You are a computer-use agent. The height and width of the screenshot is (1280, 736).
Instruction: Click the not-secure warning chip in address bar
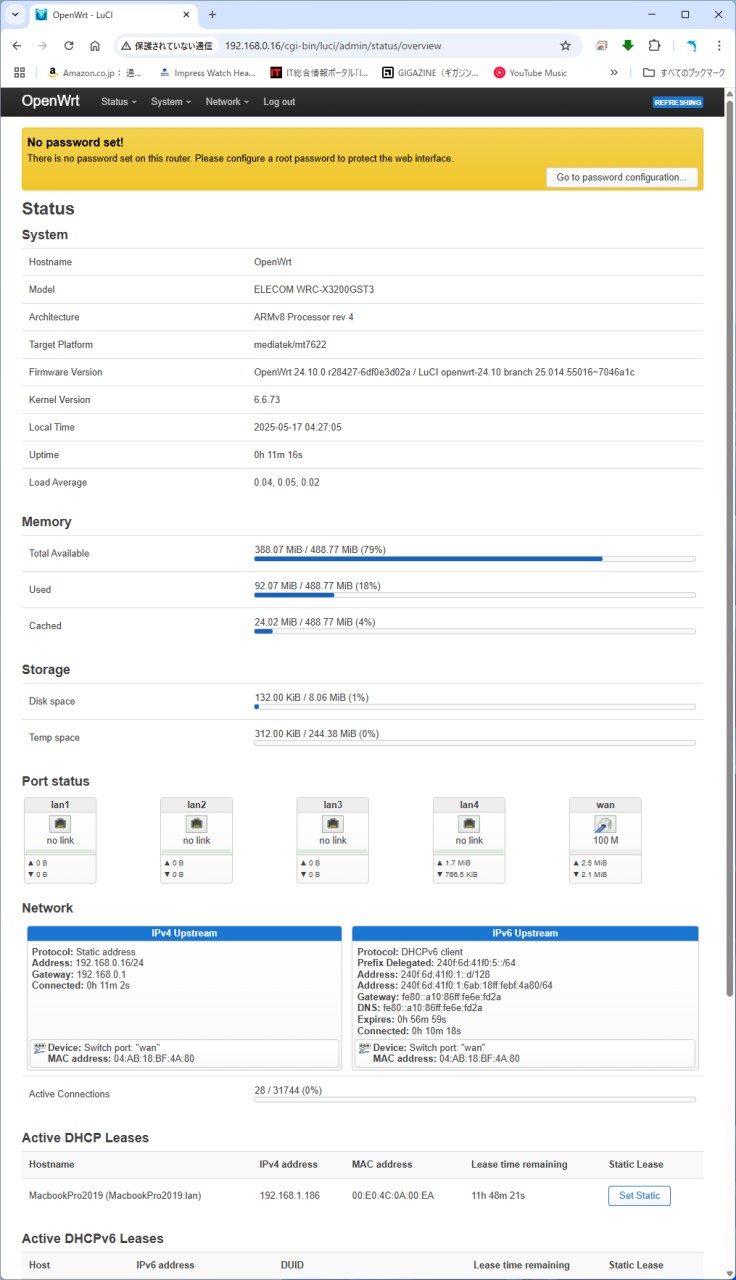[165, 46]
